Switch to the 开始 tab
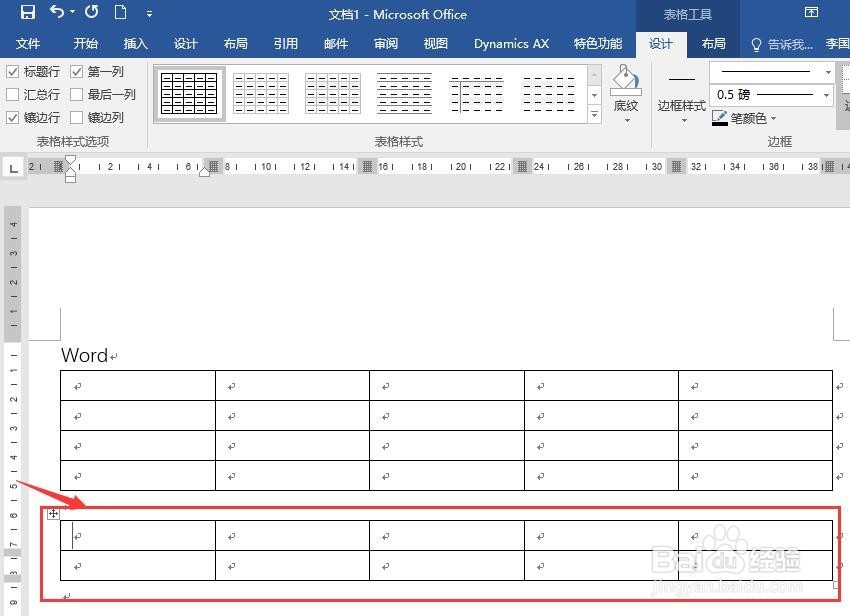This screenshot has height=616, width=850. coord(86,43)
